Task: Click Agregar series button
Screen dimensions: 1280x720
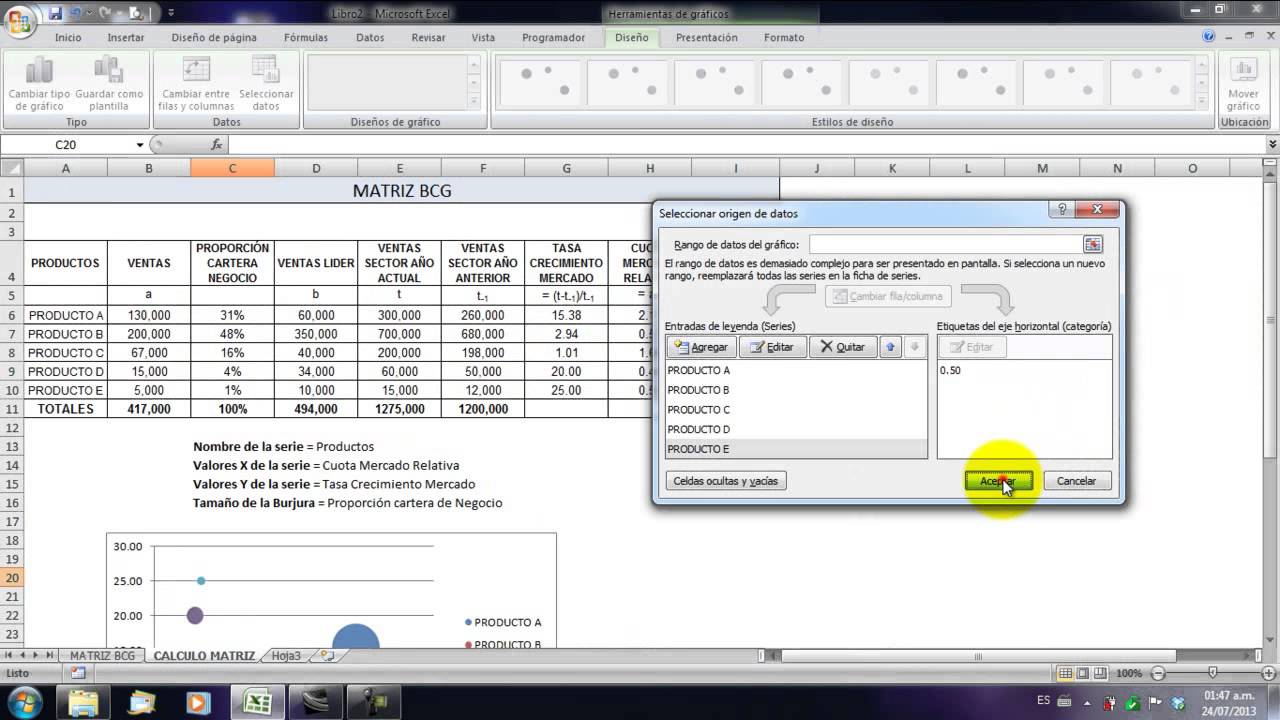Action: pyautogui.click(x=702, y=347)
